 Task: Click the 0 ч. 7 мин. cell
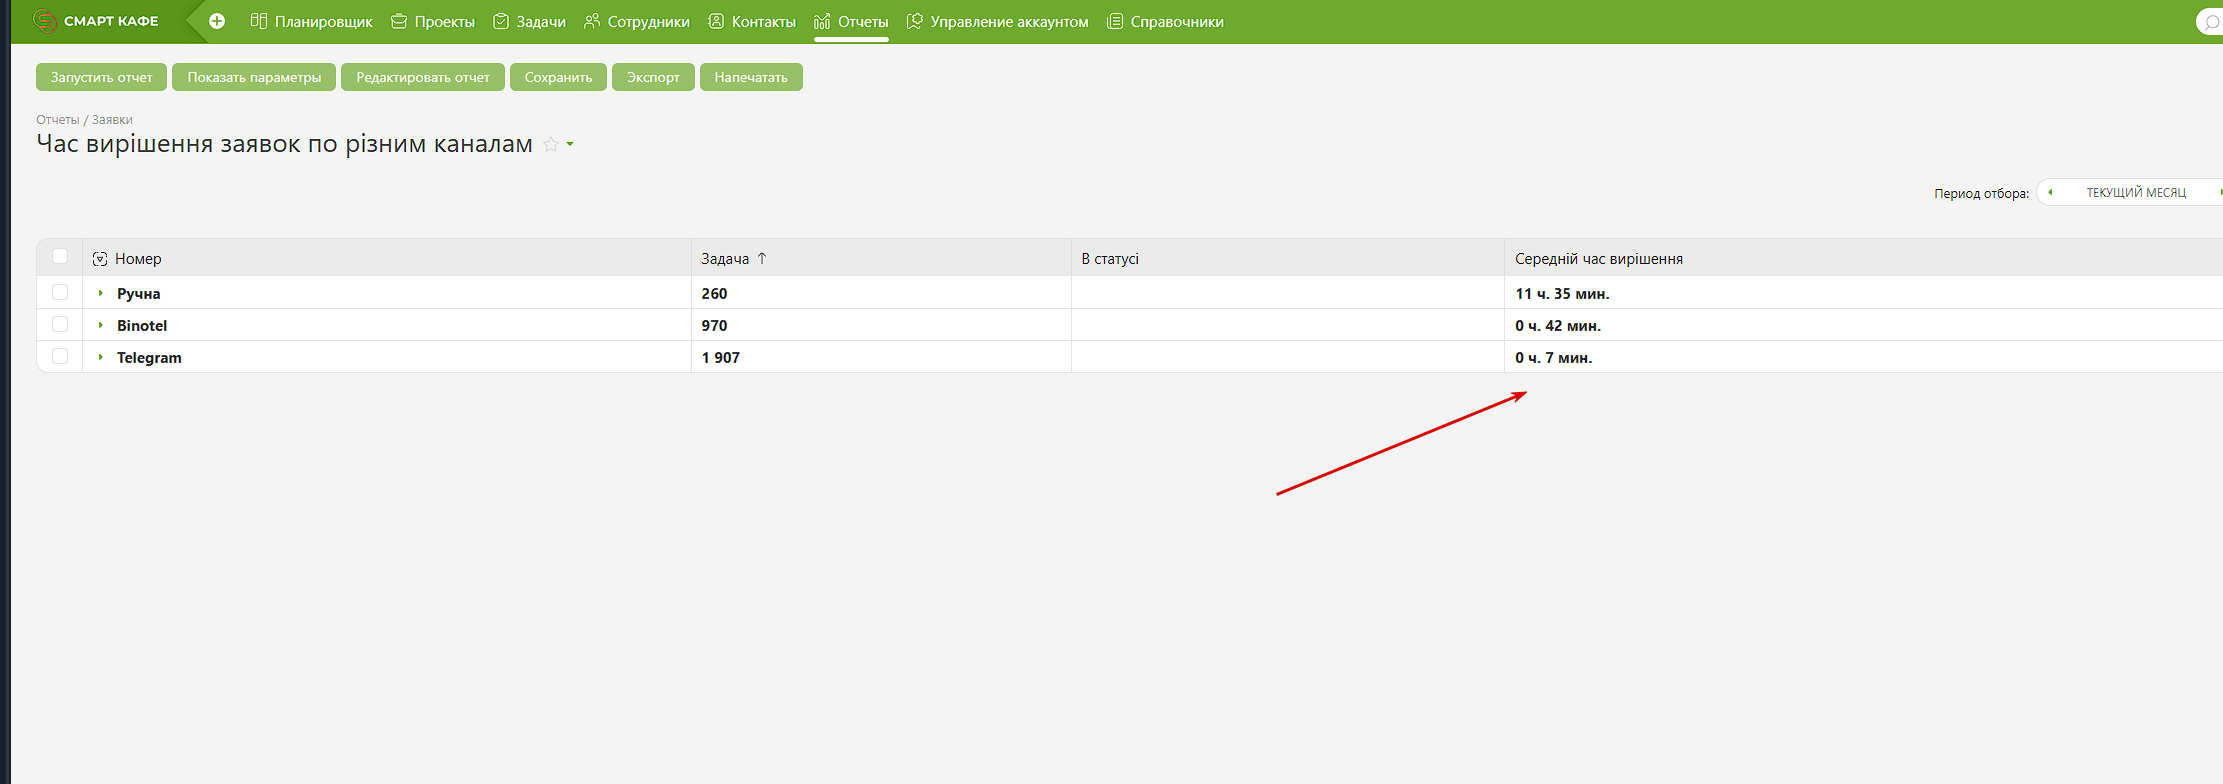pyautogui.click(x=1554, y=357)
